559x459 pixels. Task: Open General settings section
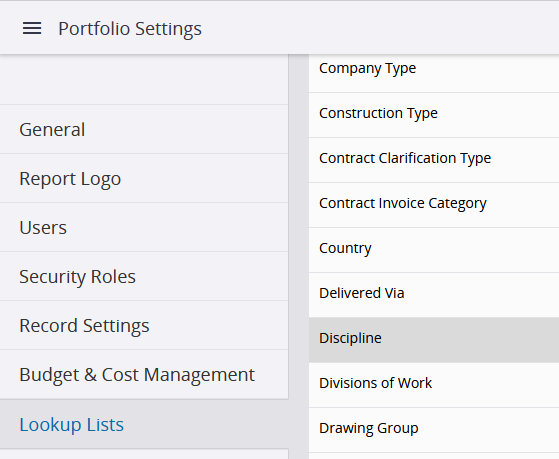[x=144, y=129]
